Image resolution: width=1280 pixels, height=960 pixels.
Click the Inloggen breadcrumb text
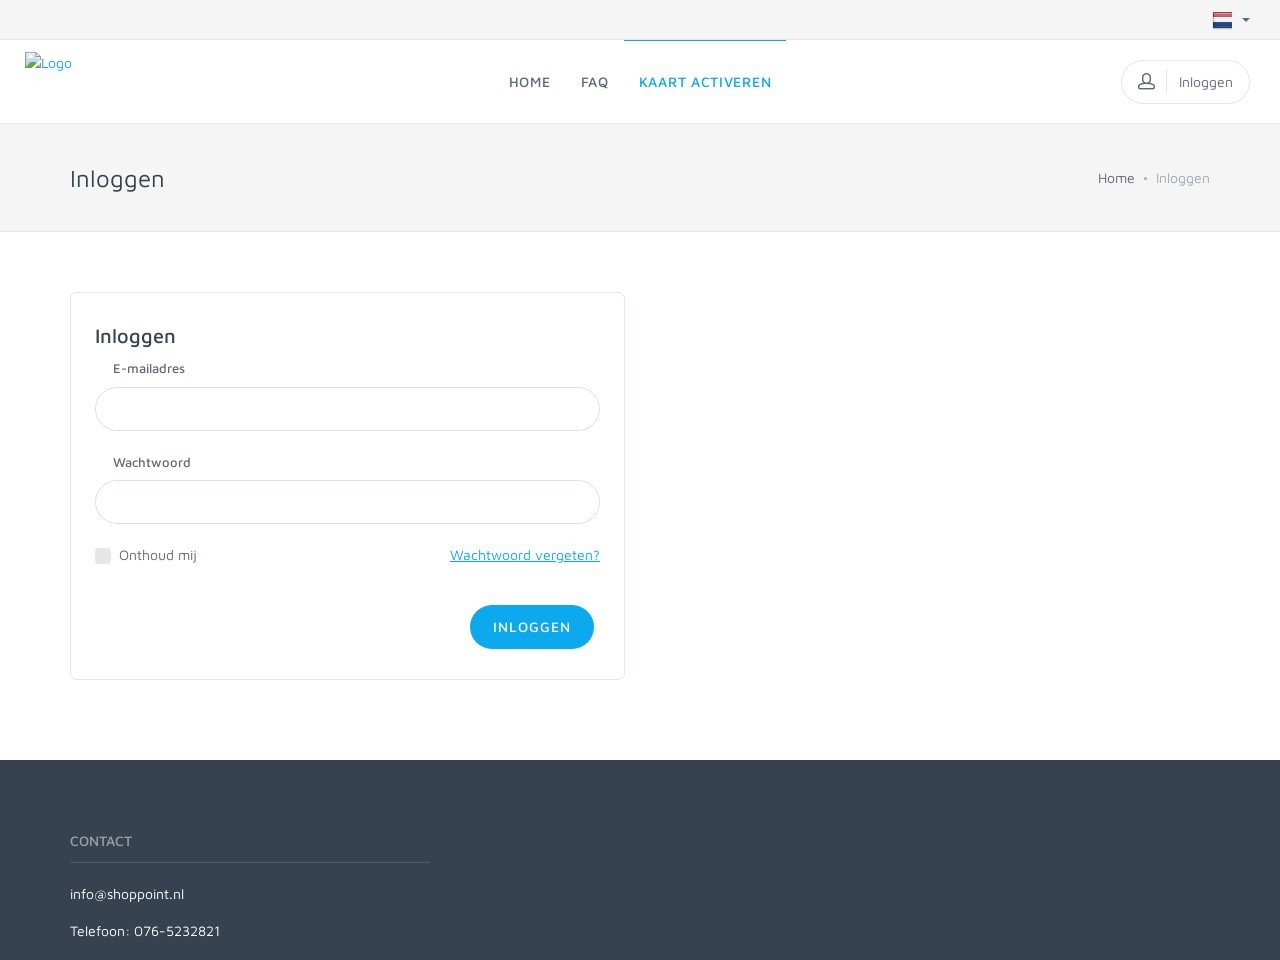[x=1182, y=178]
